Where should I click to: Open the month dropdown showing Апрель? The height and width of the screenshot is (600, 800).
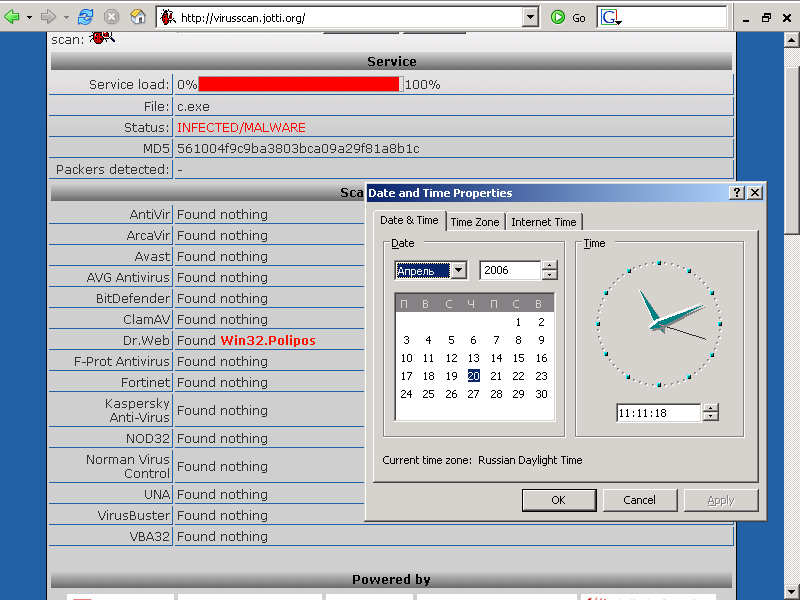pyautogui.click(x=459, y=270)
